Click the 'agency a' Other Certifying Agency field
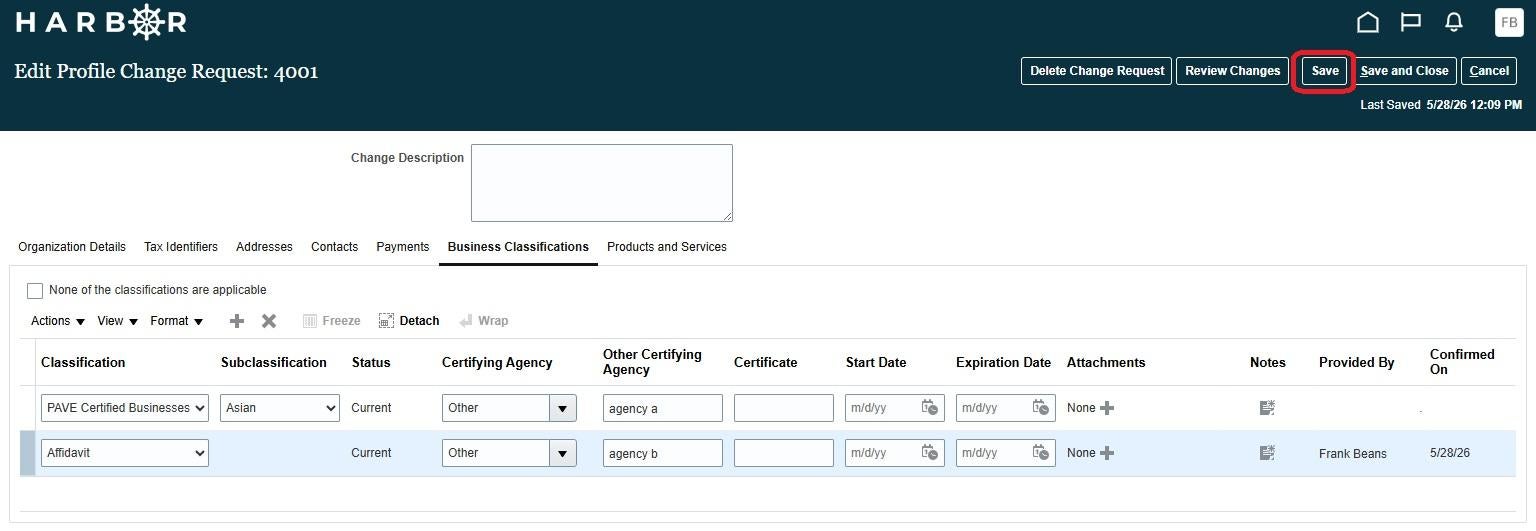Viewport: 1536px width, 531px height. click(663, 408)
